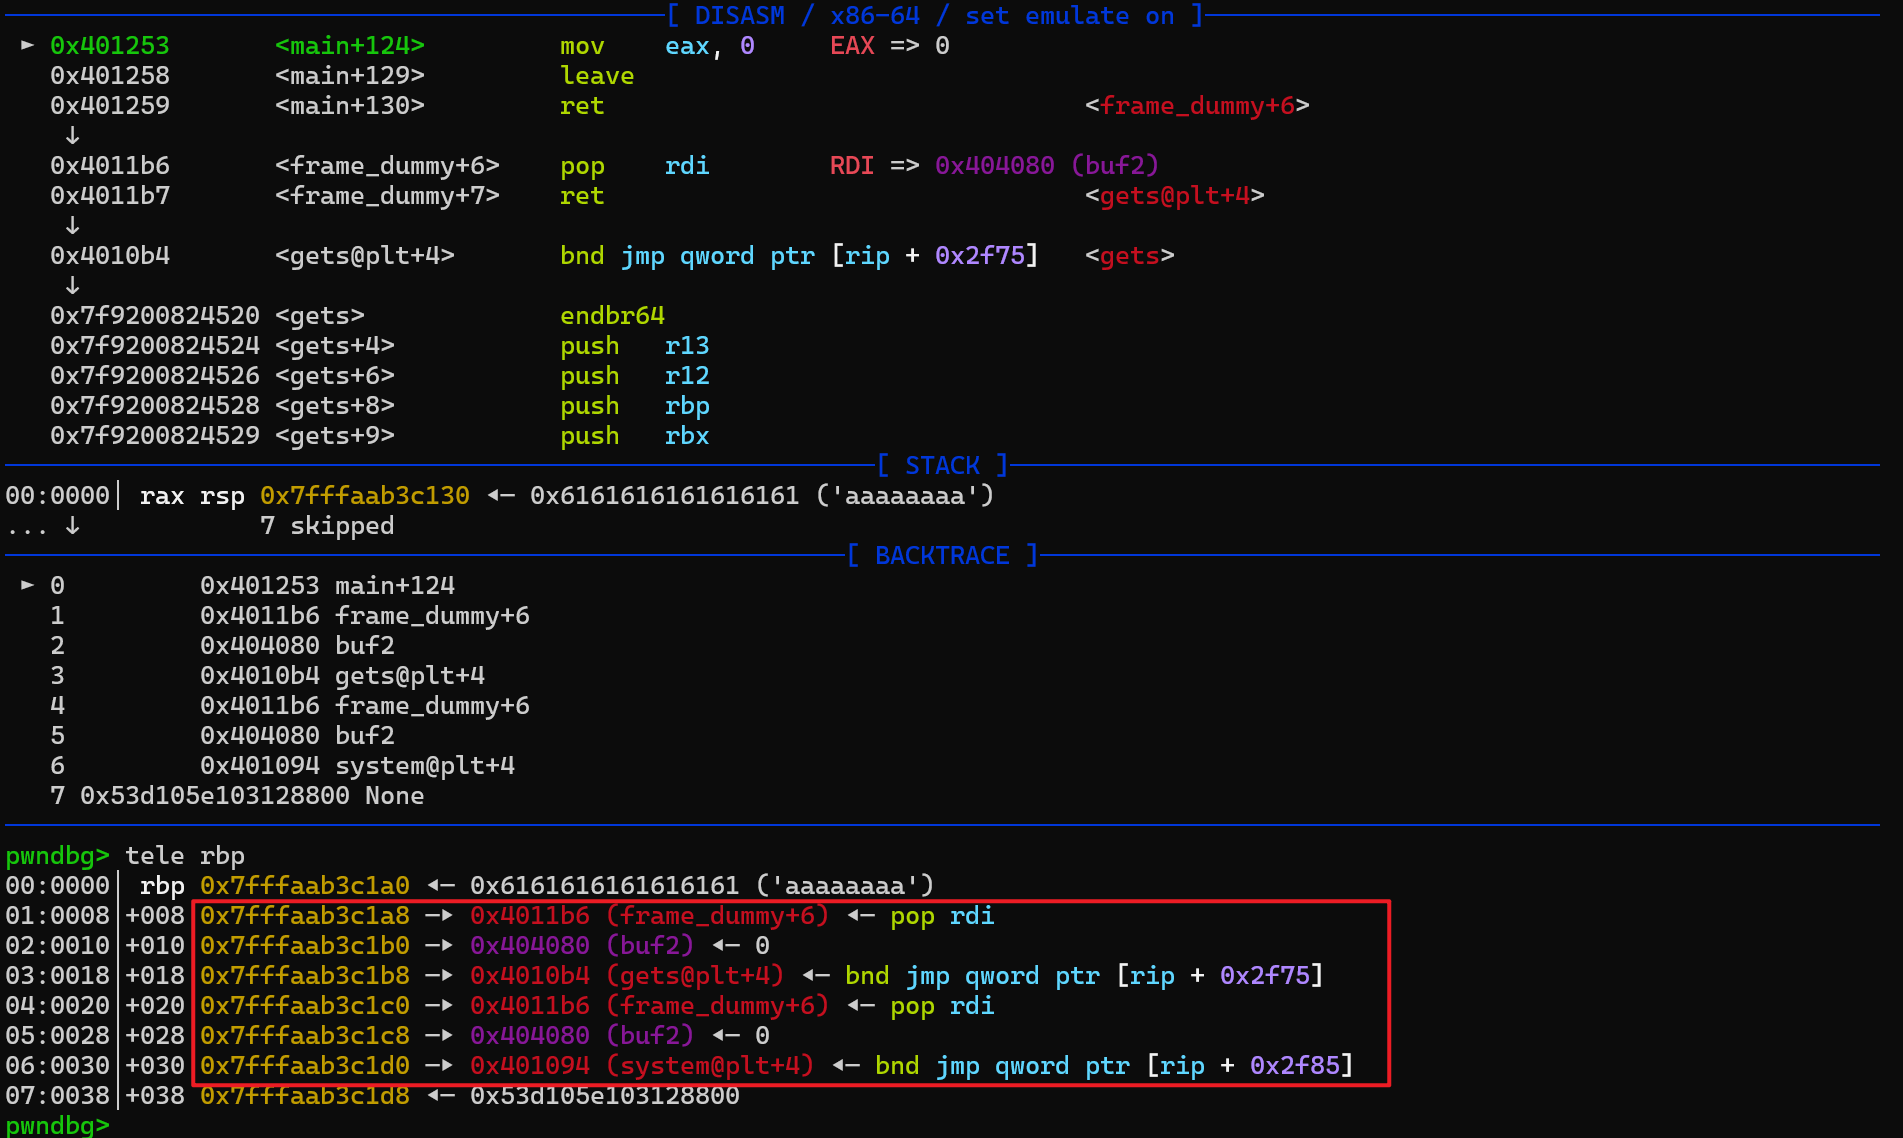Click the red <gets> jump target label
Image resolution: width=1903 pixels, height=1138 pixels.
tap(1129, 256)
